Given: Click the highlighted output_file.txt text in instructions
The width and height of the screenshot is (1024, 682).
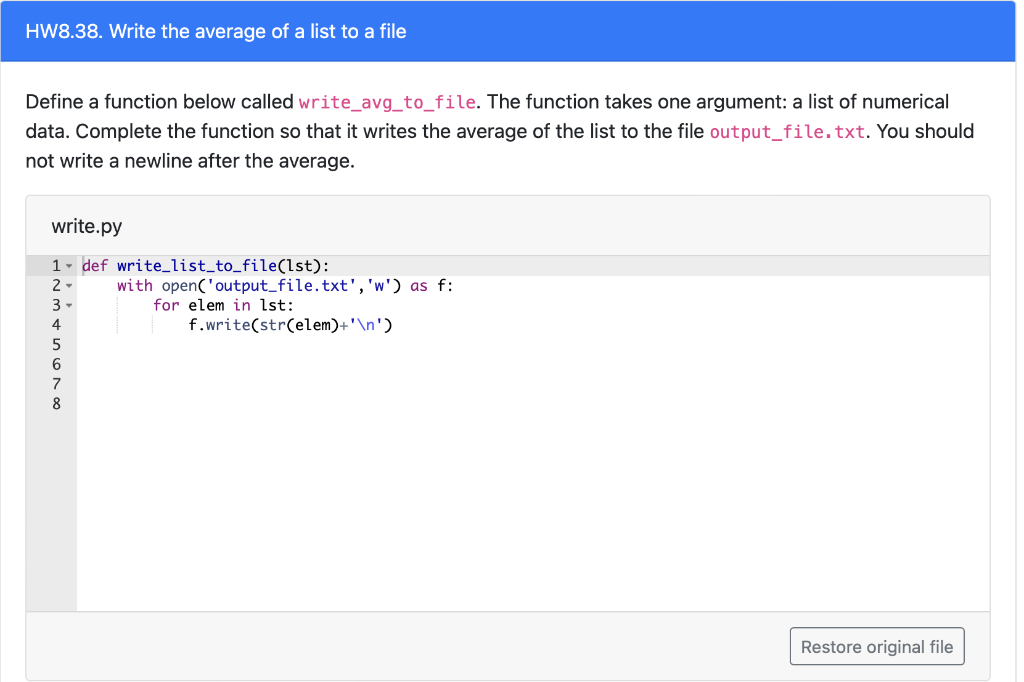Looking at the screenshot, I should [786, 131].
